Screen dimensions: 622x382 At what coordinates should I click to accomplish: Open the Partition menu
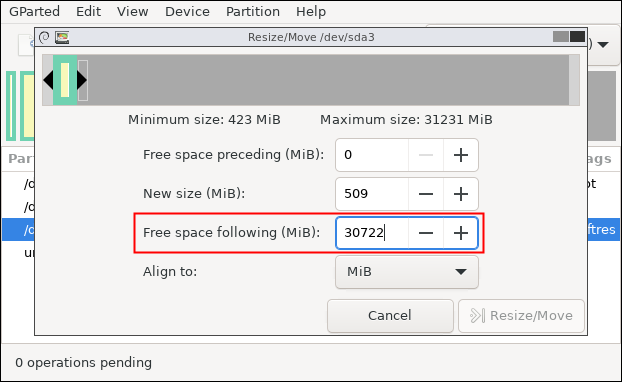point(253,12)
